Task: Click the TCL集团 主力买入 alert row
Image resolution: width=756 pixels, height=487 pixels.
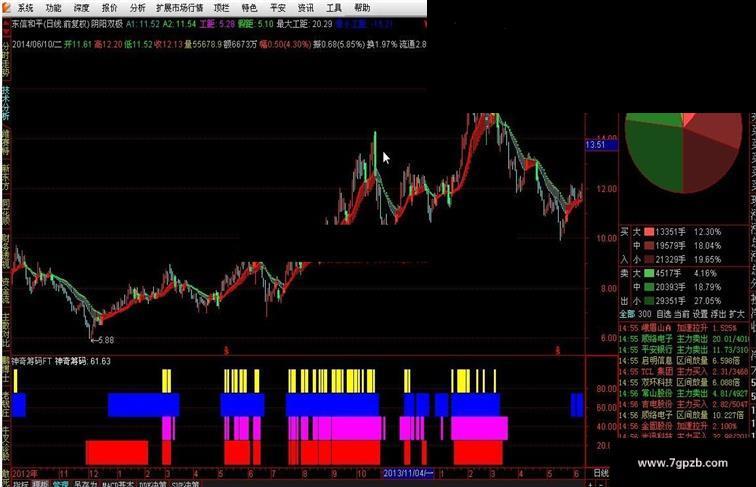Action: 684,372
